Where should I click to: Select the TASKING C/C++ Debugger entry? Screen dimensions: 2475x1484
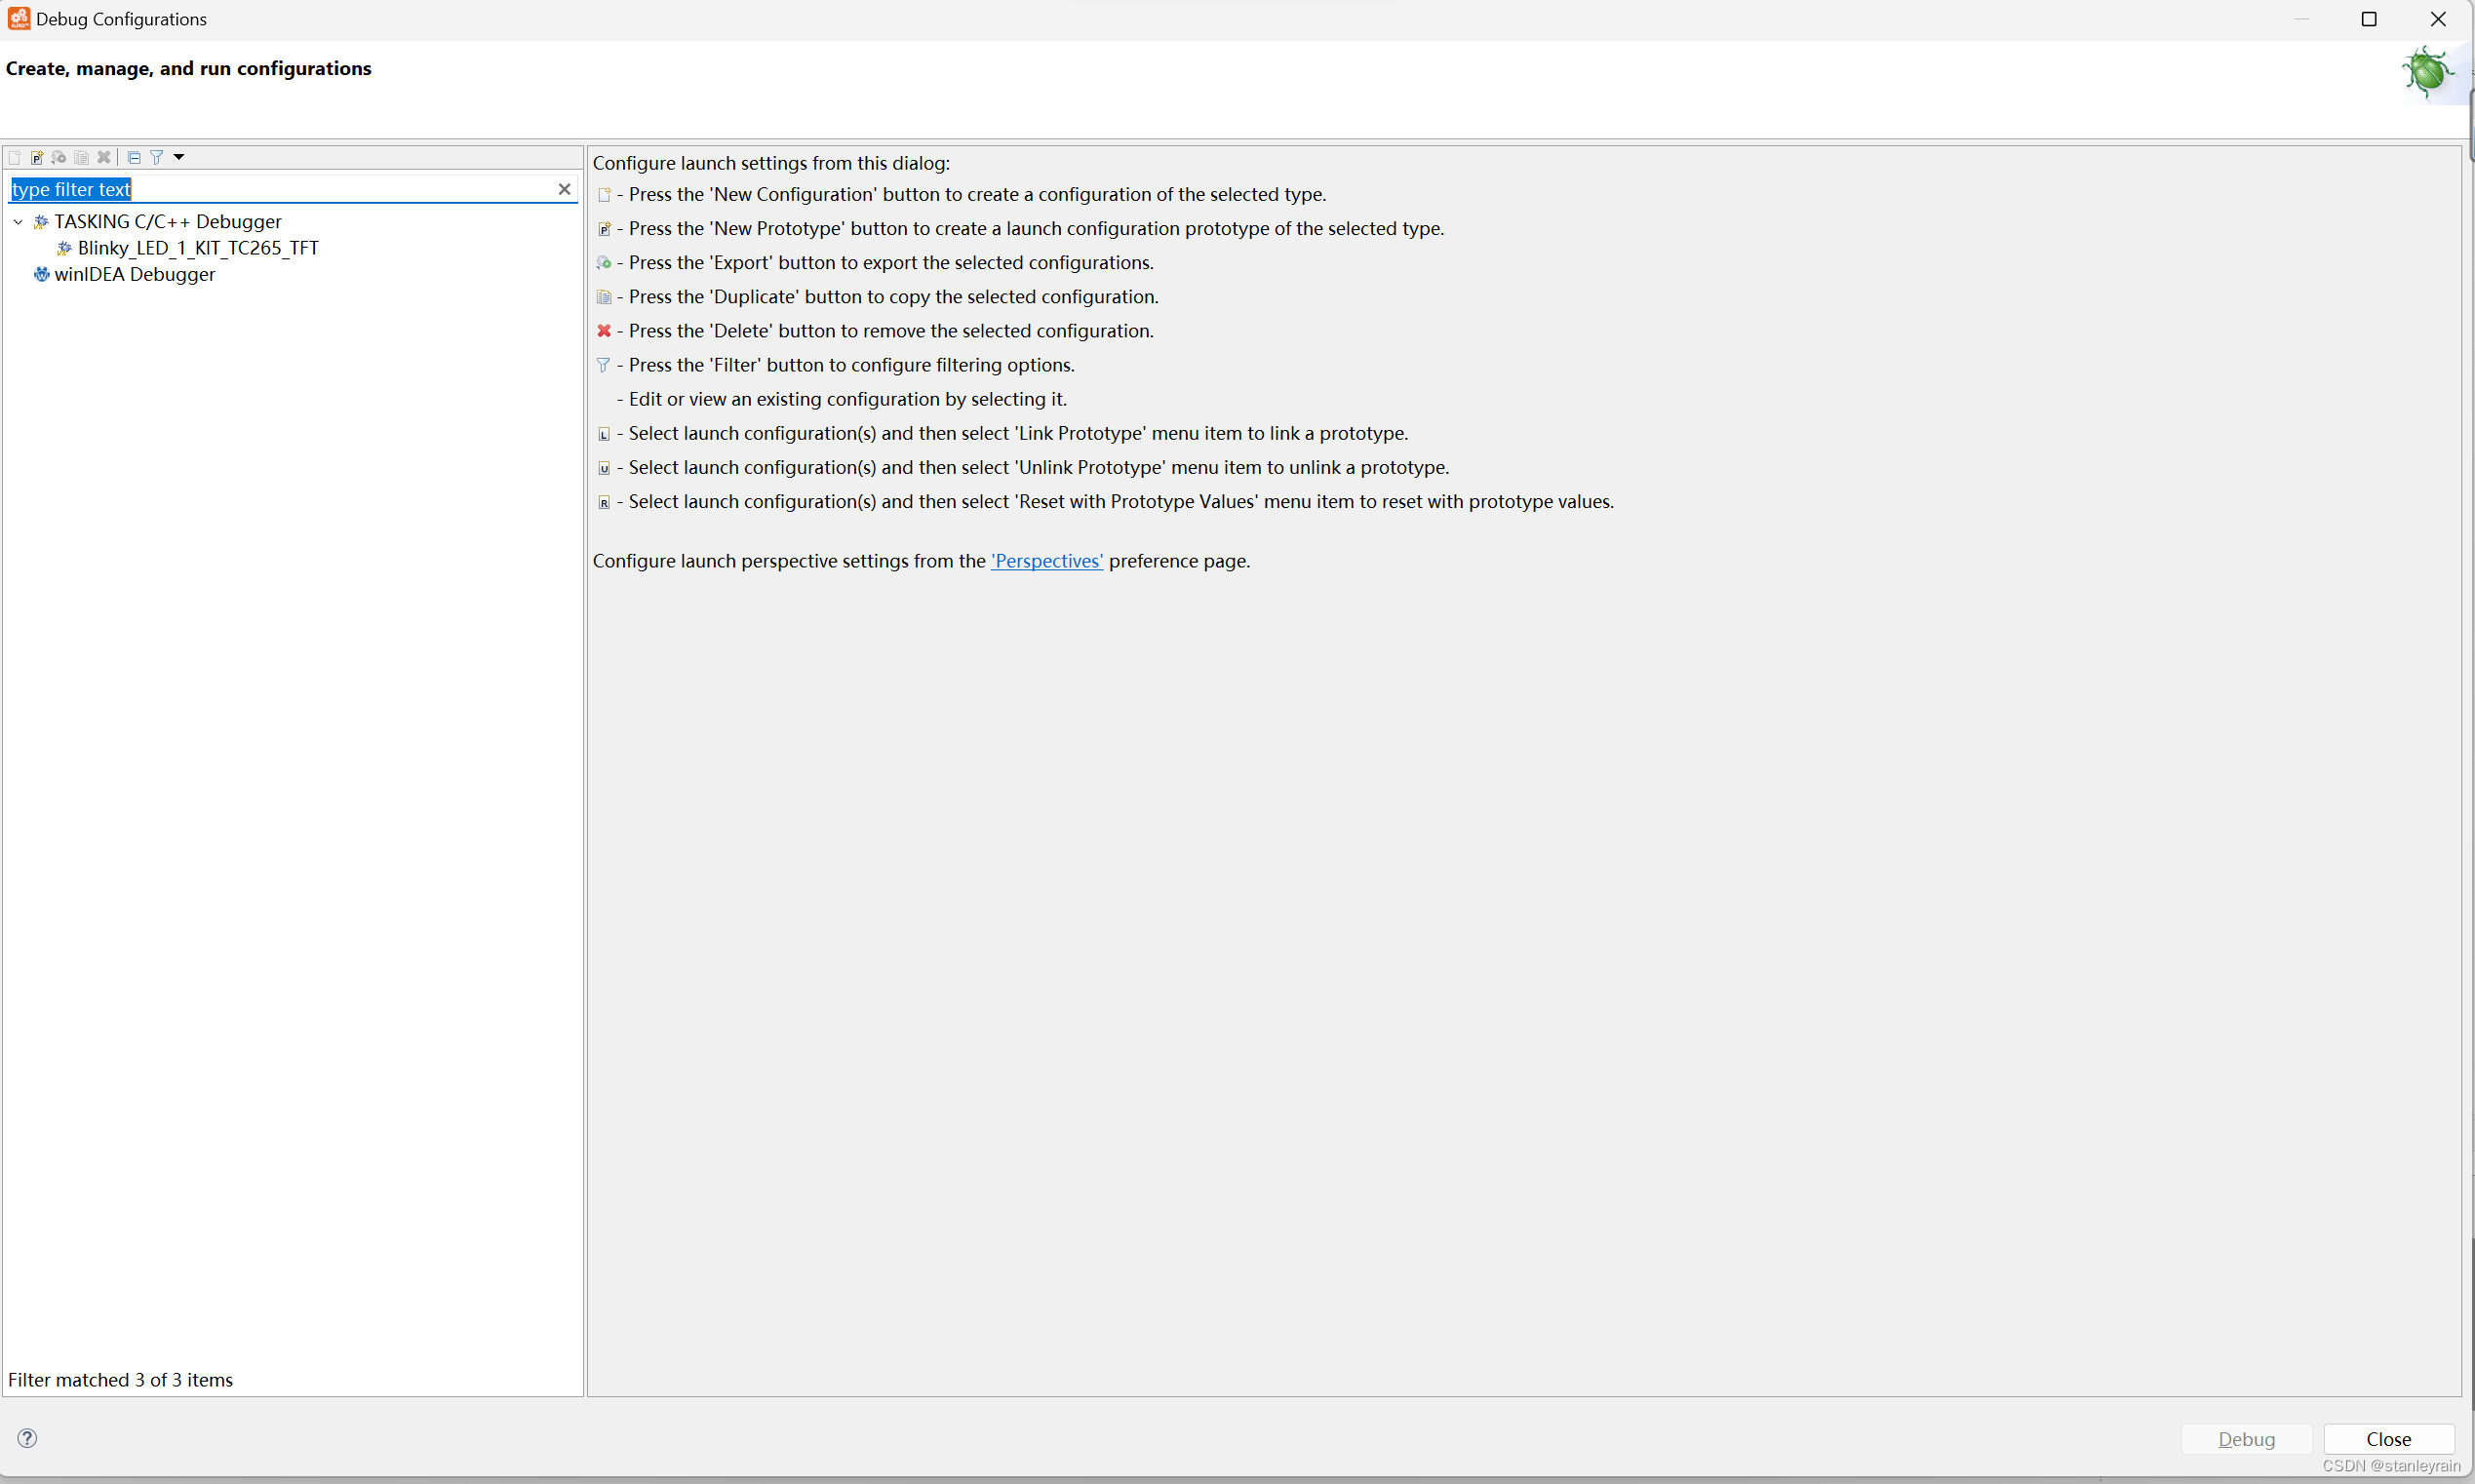(x=167, y=222)
